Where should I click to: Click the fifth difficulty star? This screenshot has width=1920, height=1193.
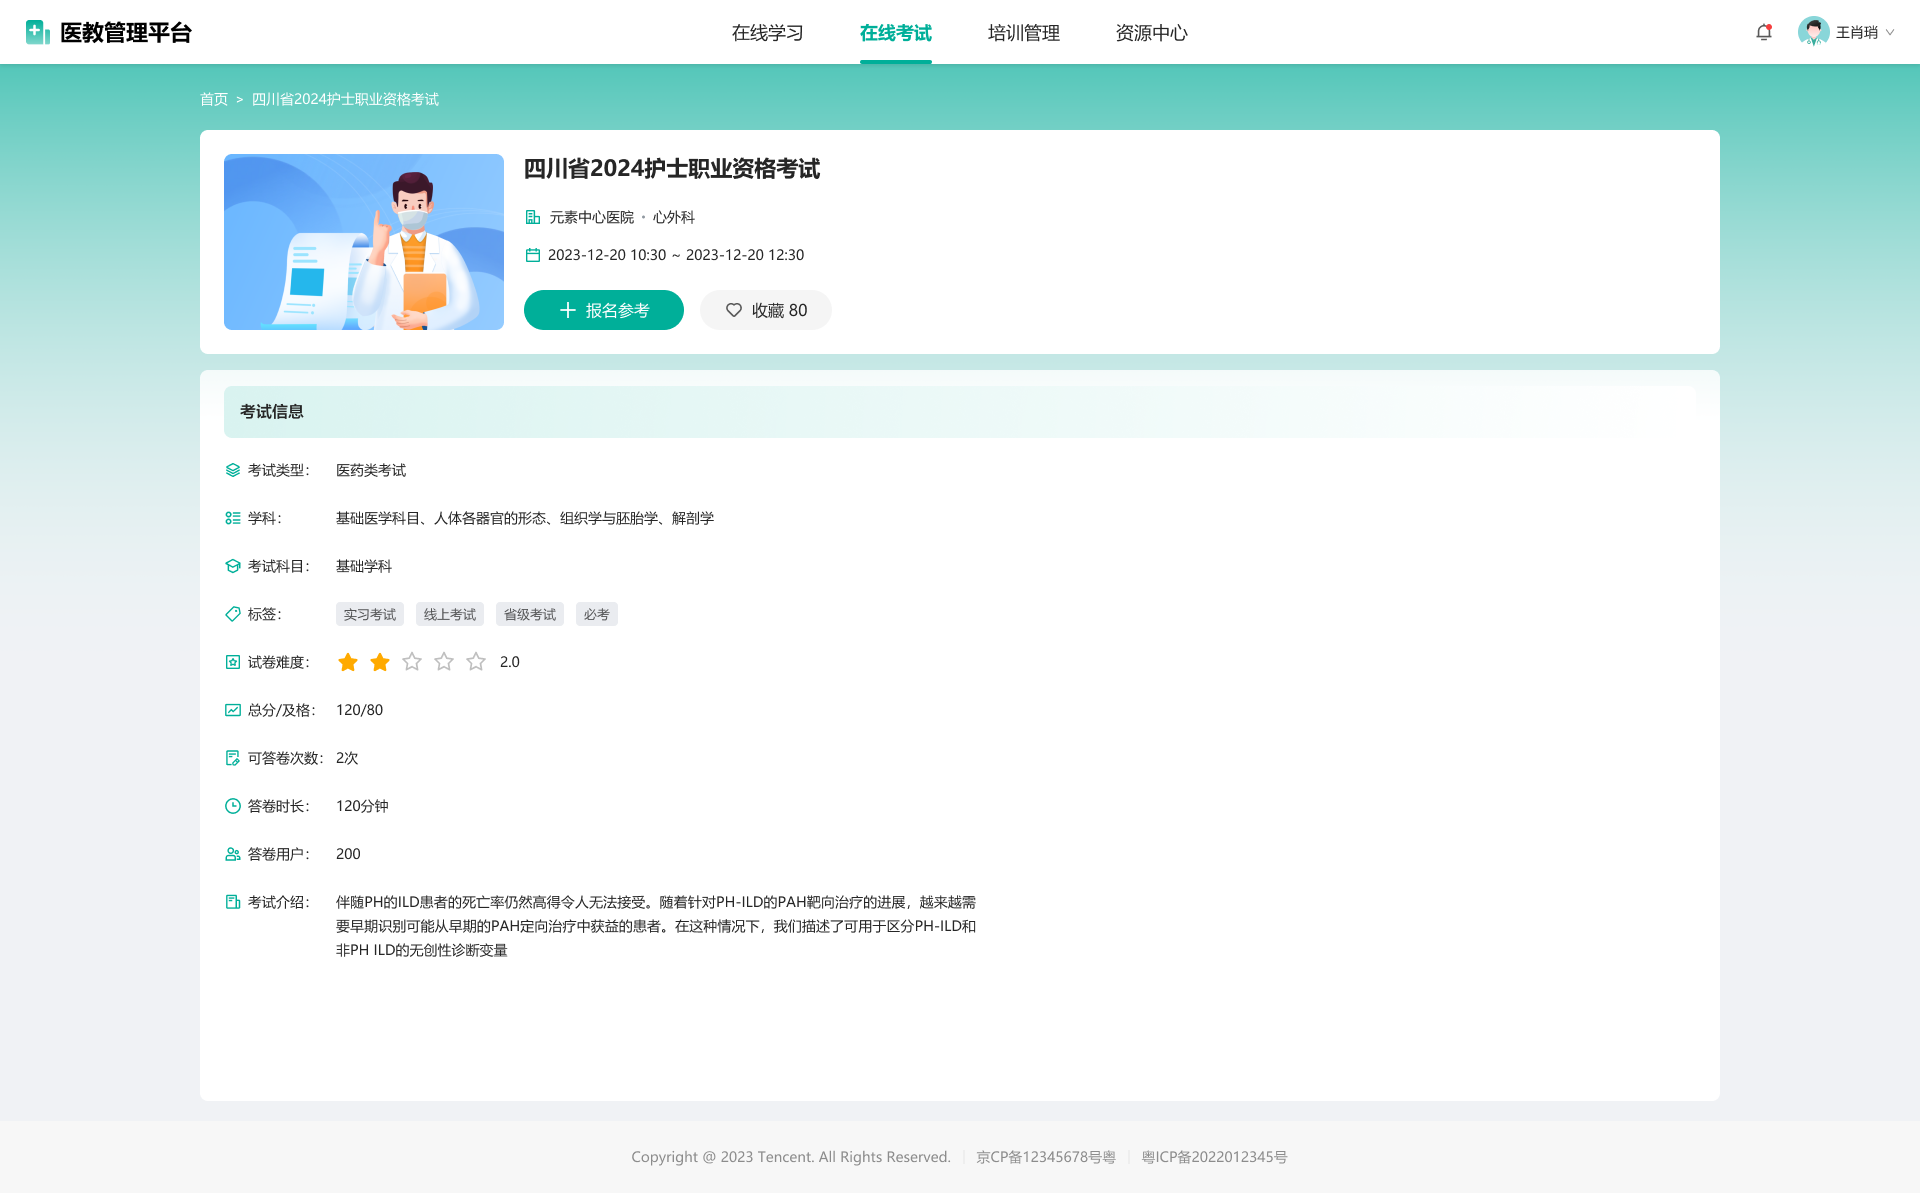coord(476,662)
